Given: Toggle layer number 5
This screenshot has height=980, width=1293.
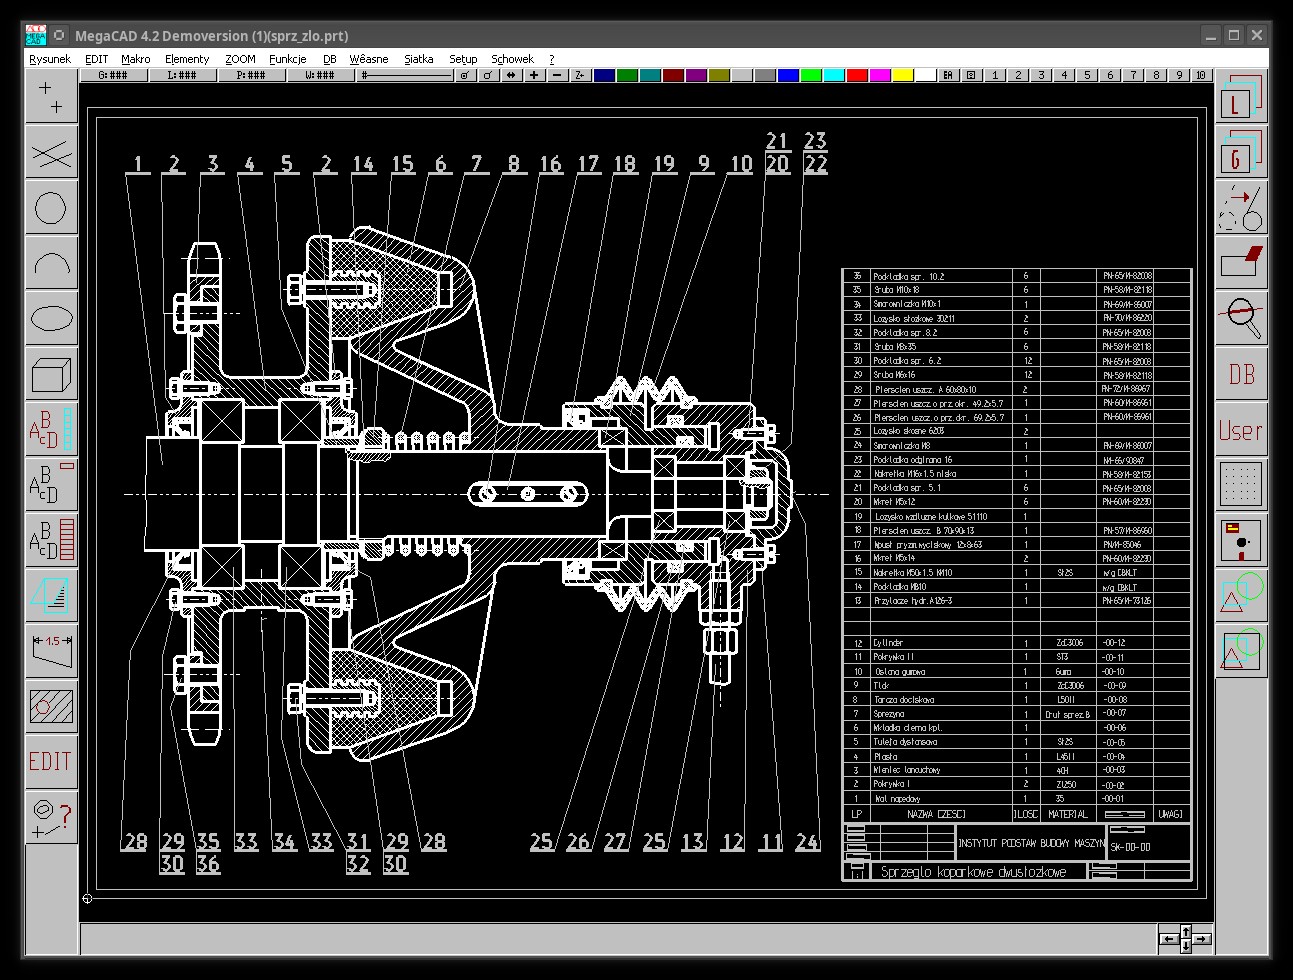Looking at the screenshot, I should pyautogui.click(x=1087, y=75).
